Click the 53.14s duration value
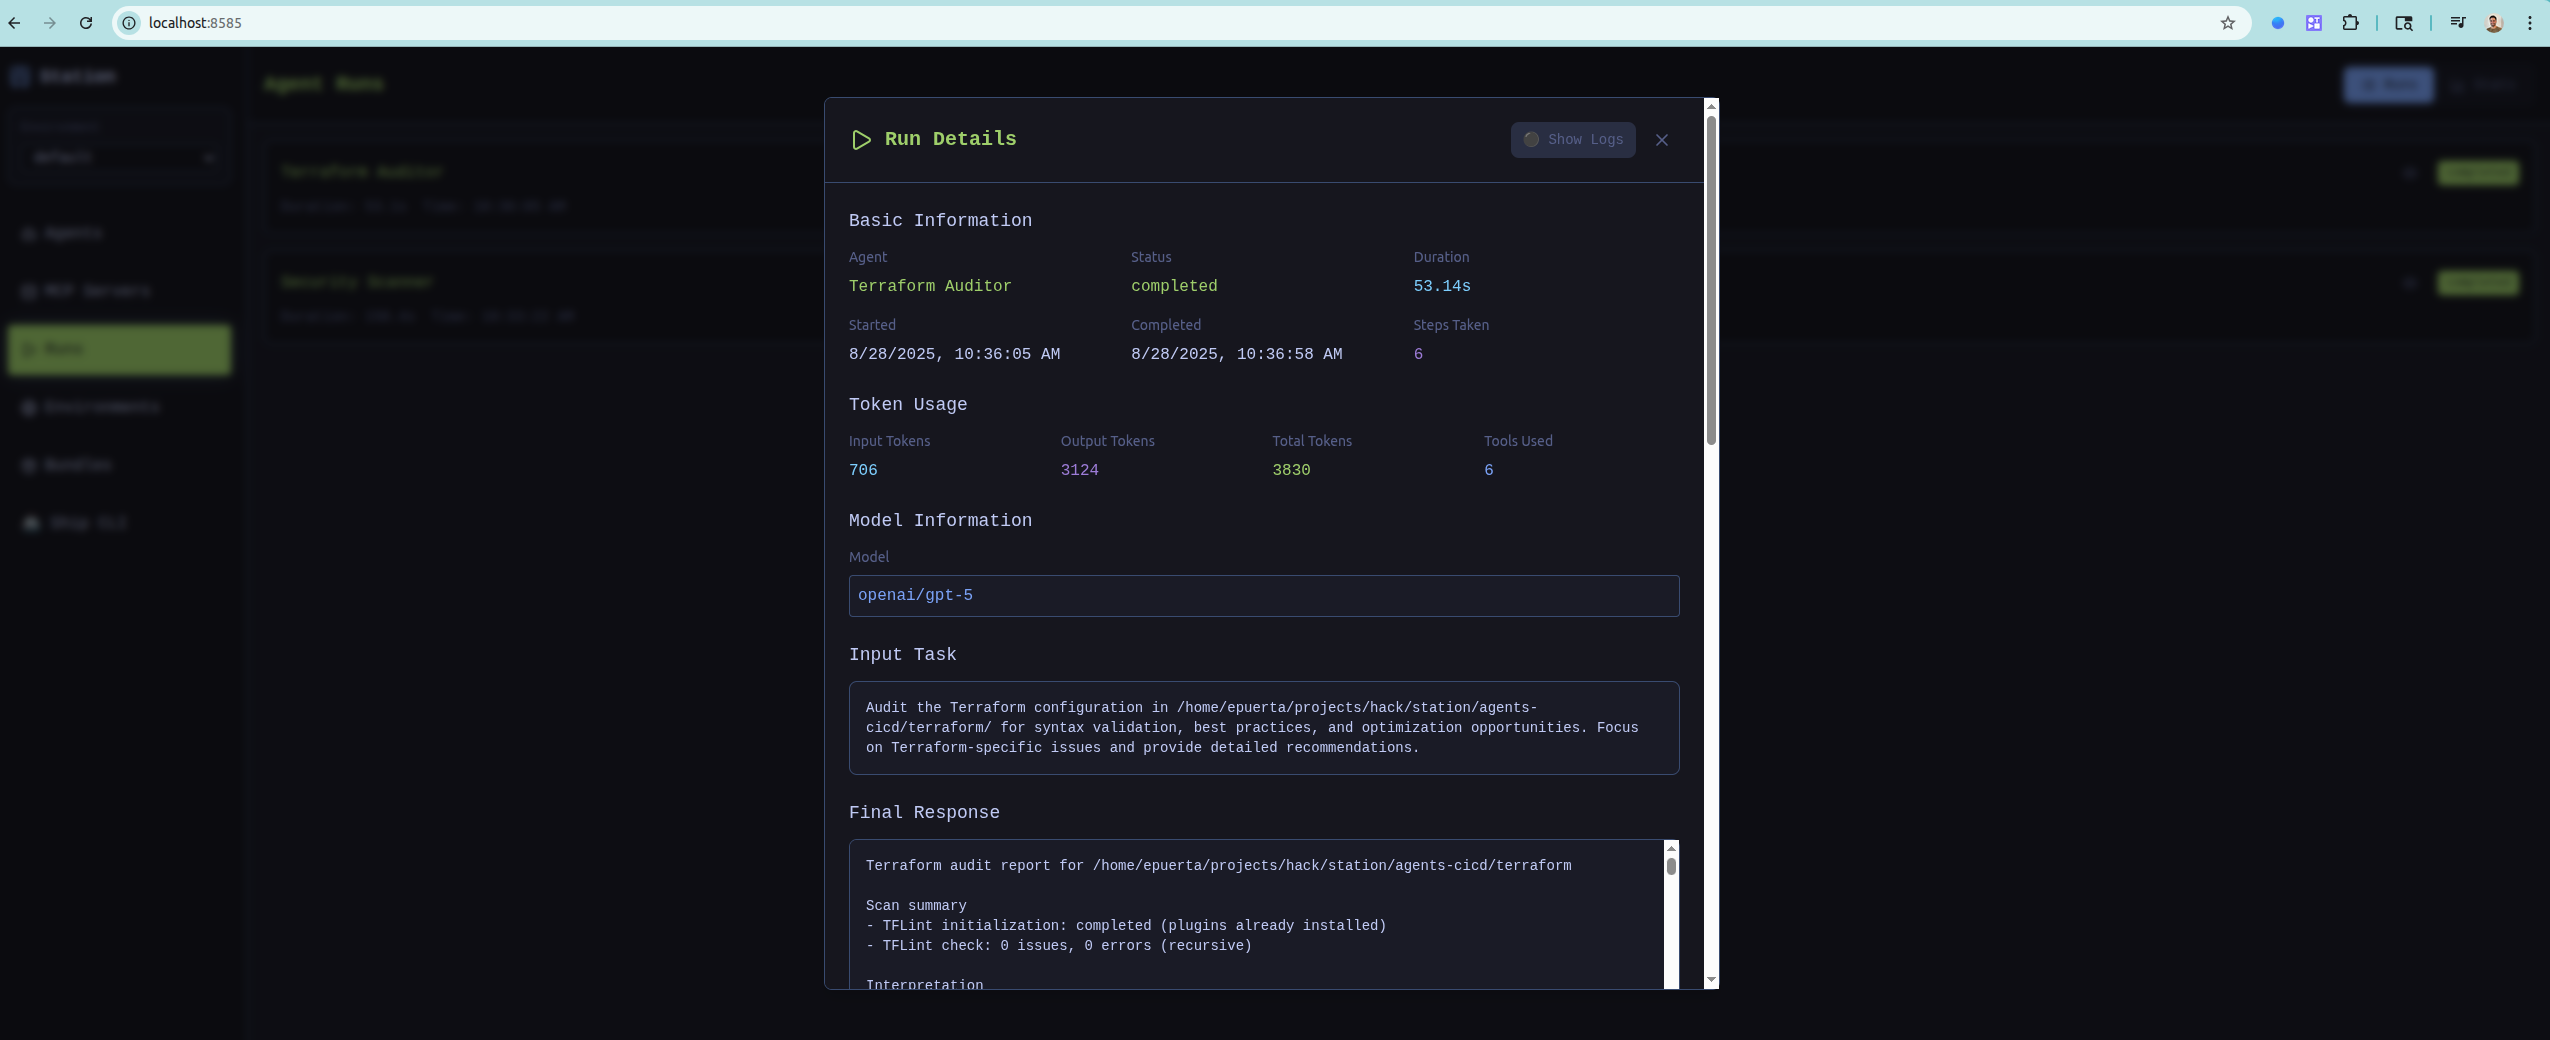 (1442, 286)
